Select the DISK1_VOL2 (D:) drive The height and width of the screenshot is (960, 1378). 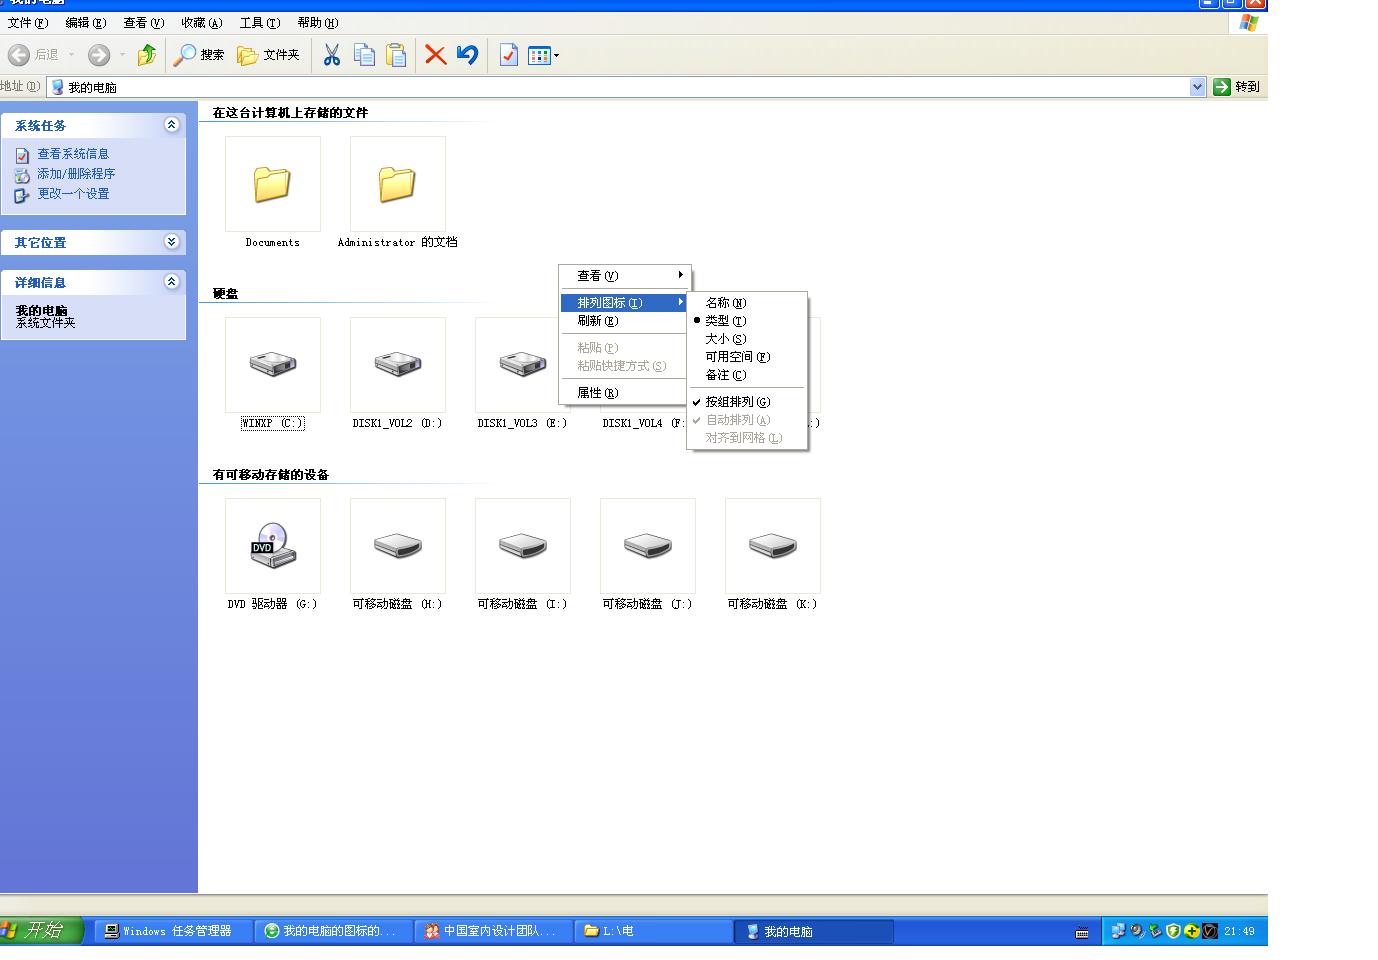(x=397, y=373)
